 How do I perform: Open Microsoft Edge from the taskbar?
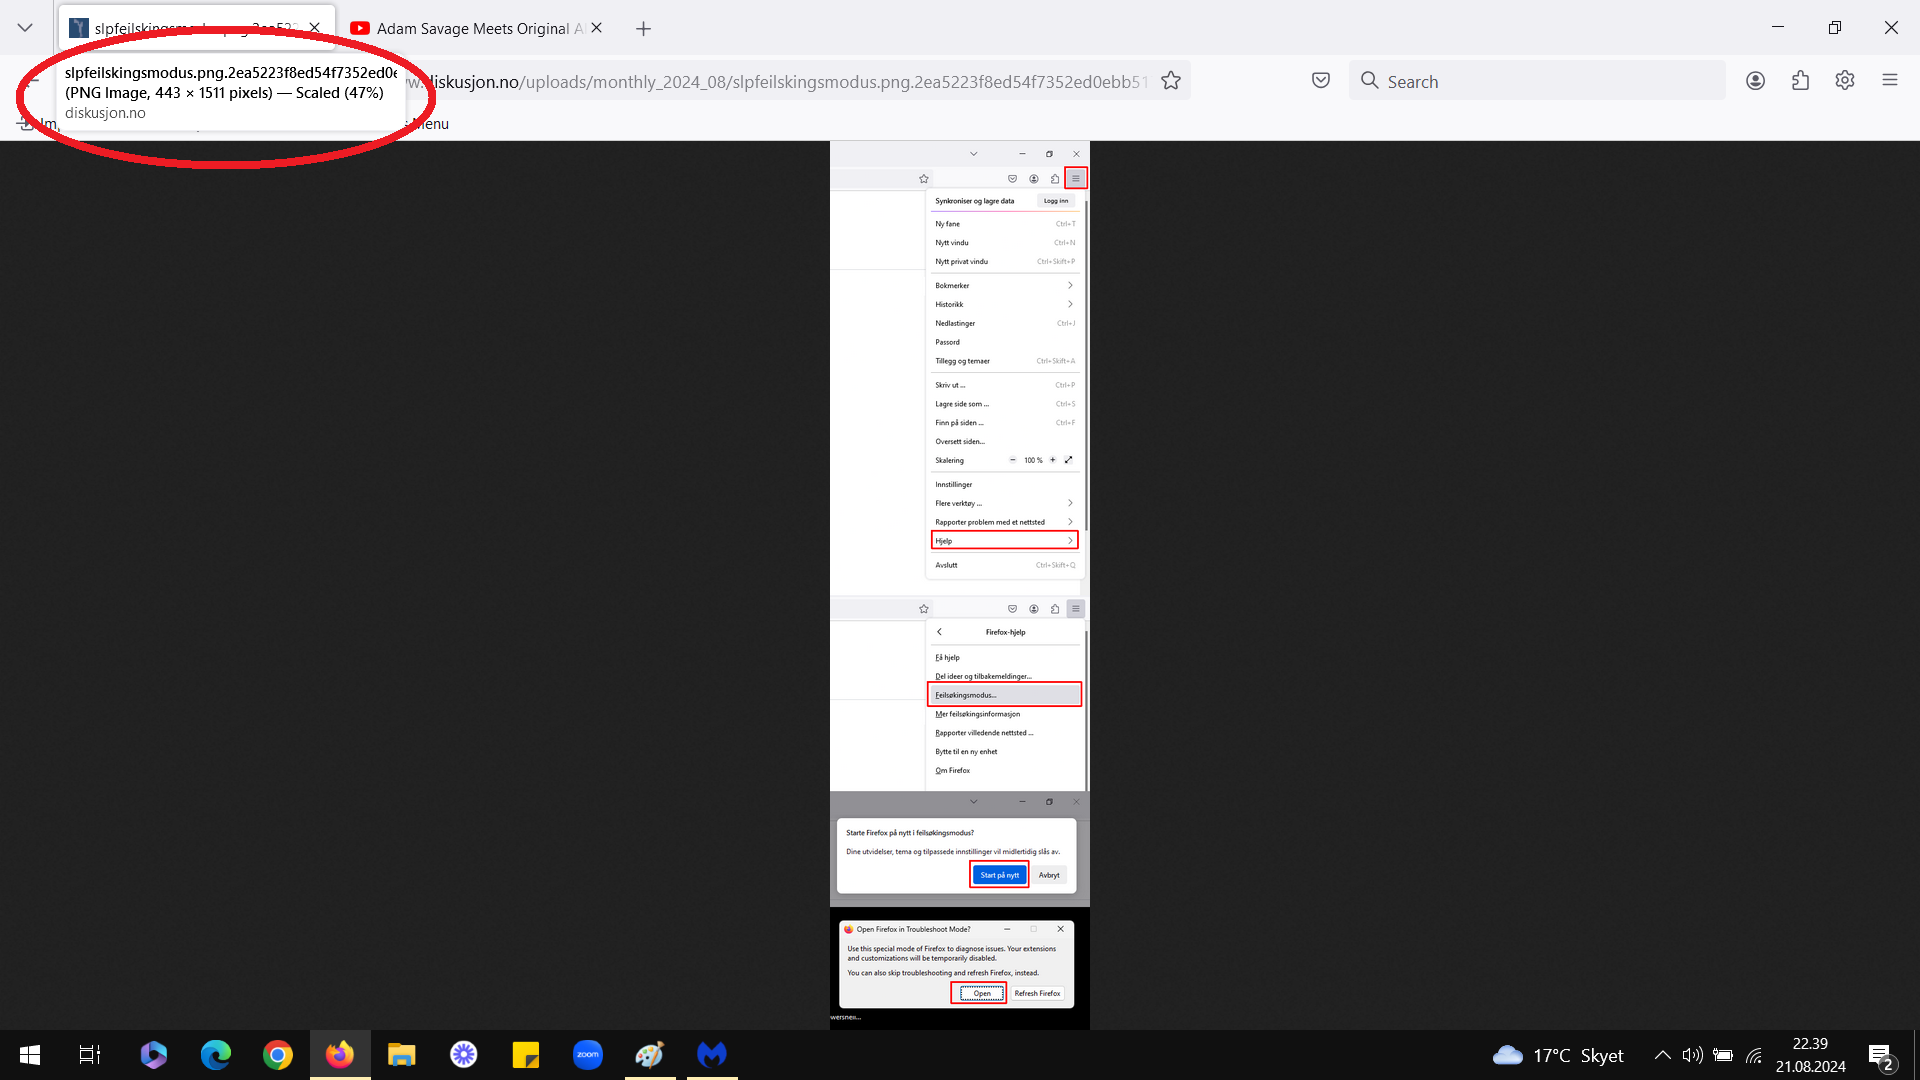click(216, 1055)
